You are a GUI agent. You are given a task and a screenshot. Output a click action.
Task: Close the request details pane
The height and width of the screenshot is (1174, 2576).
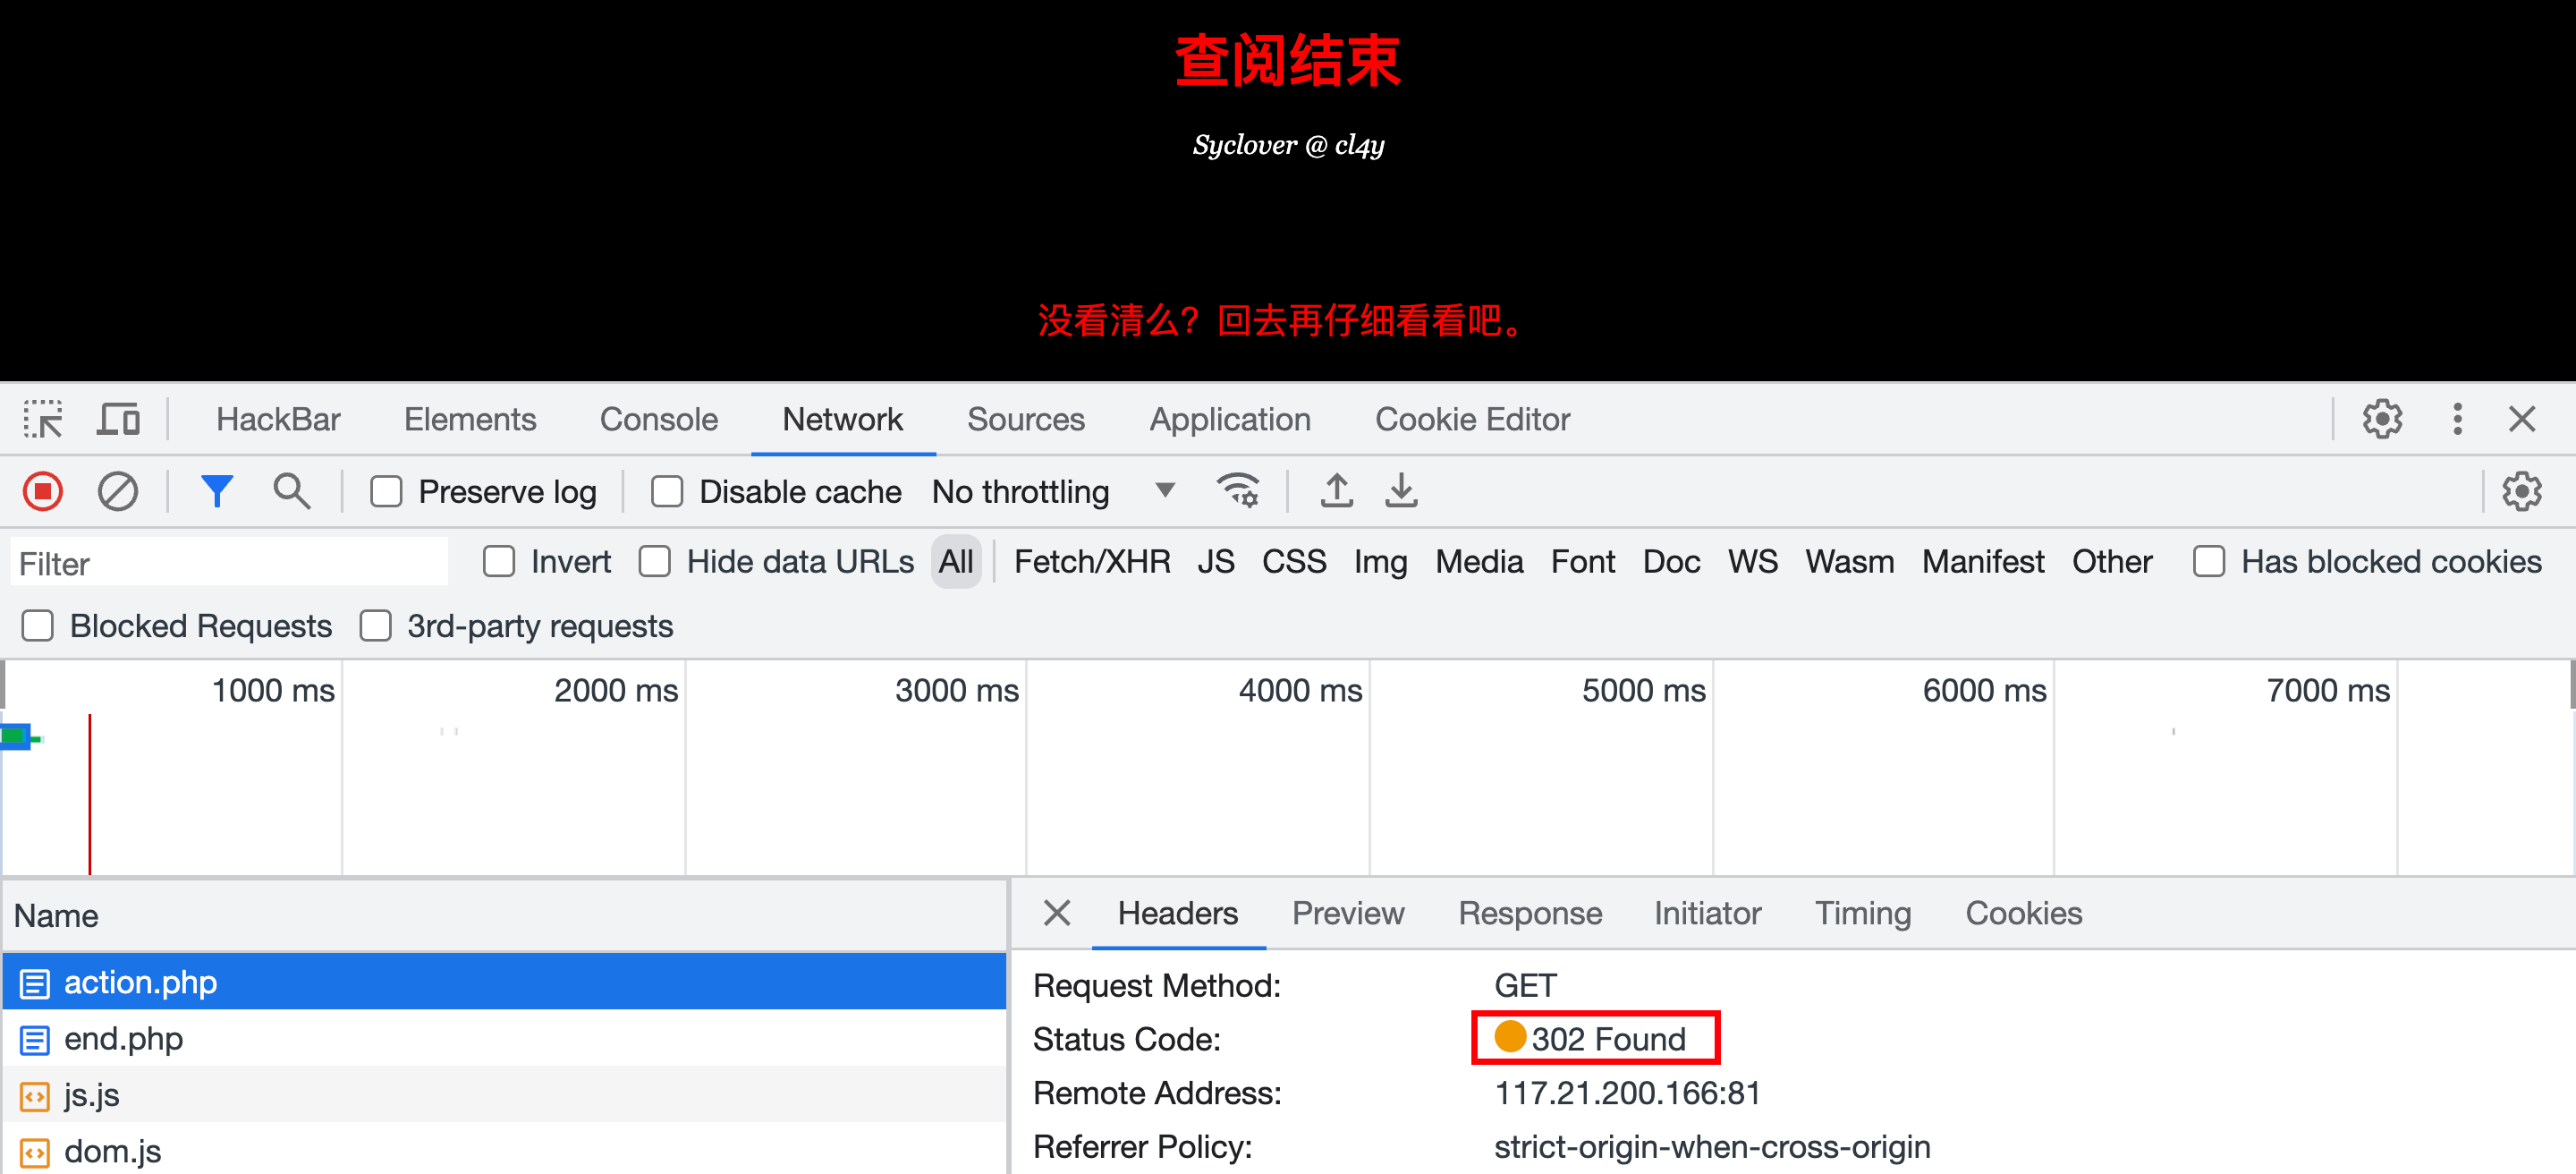point(1056,912)
